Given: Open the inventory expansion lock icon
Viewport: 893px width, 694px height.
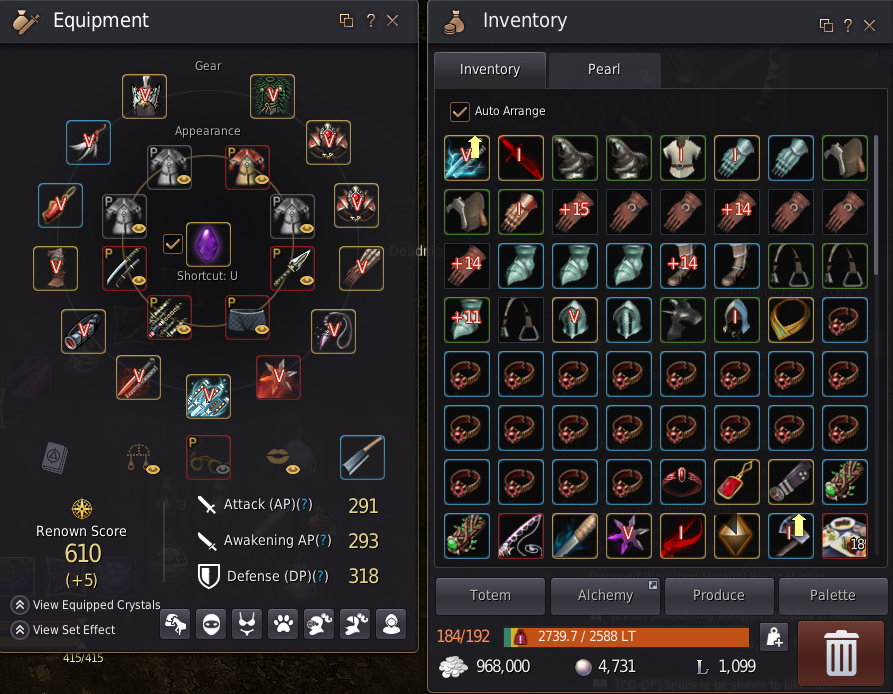Looking at the screenshot, I should point(775,637).
